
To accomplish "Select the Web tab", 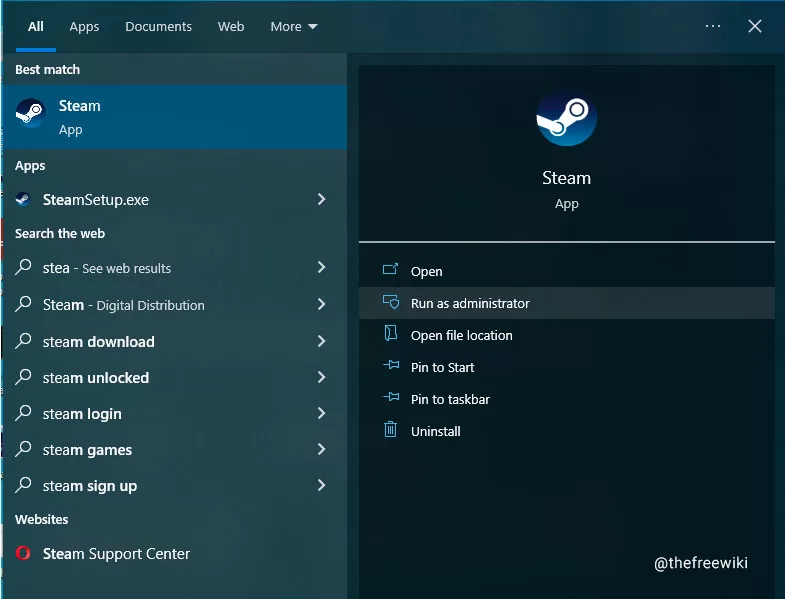I will [x=231, y=27].
